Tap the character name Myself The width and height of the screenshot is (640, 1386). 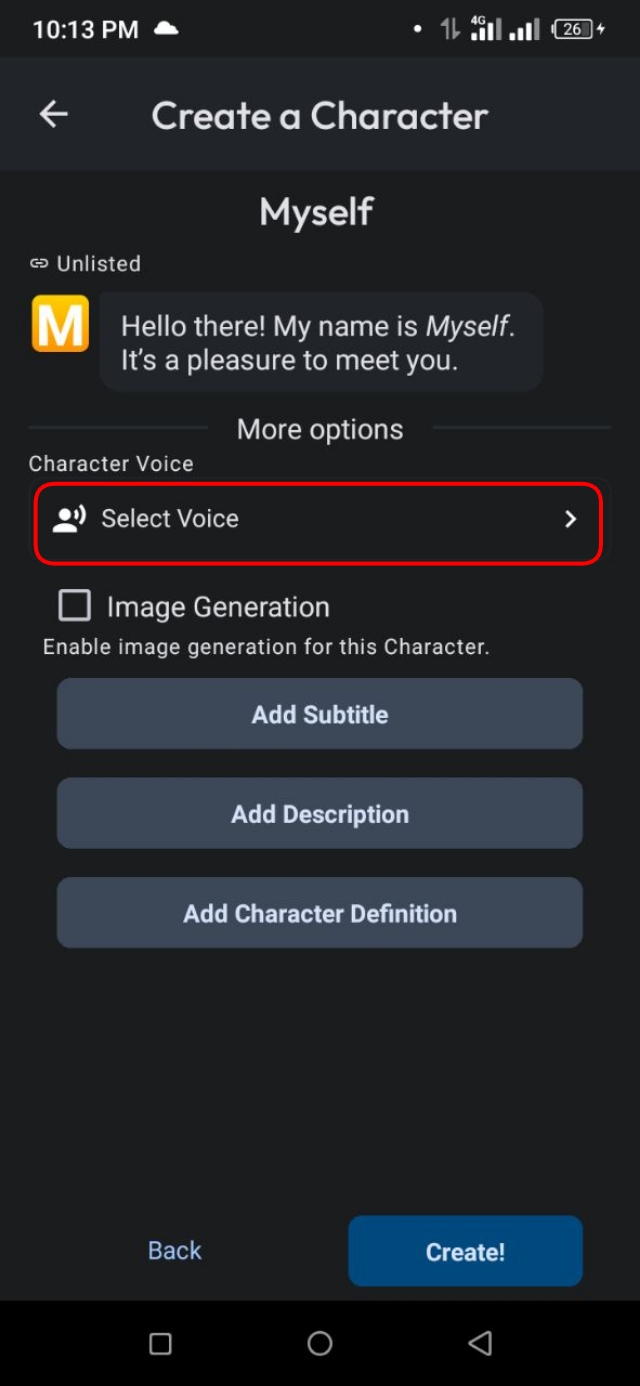(316, 211)
